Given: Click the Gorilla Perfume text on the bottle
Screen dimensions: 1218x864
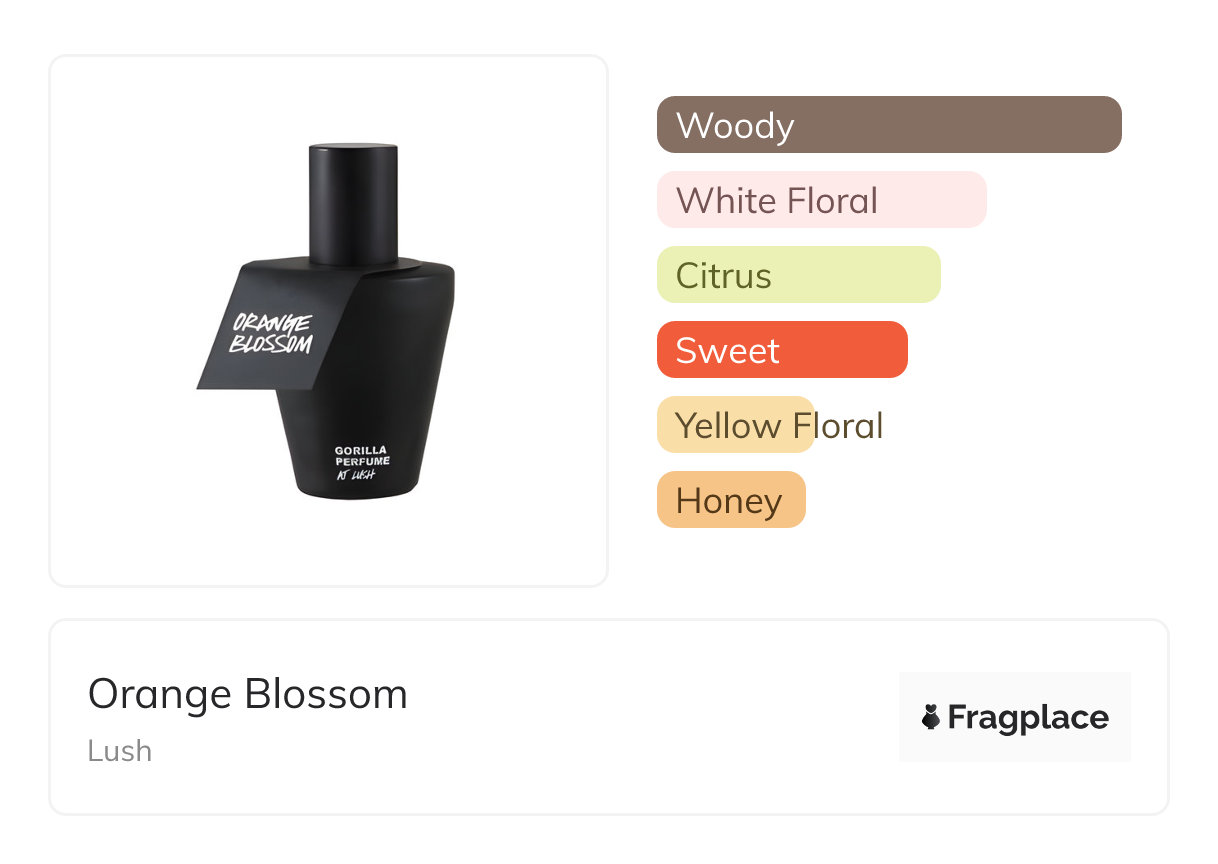Looking at the screenshot, I should click(x=362, y=456).
